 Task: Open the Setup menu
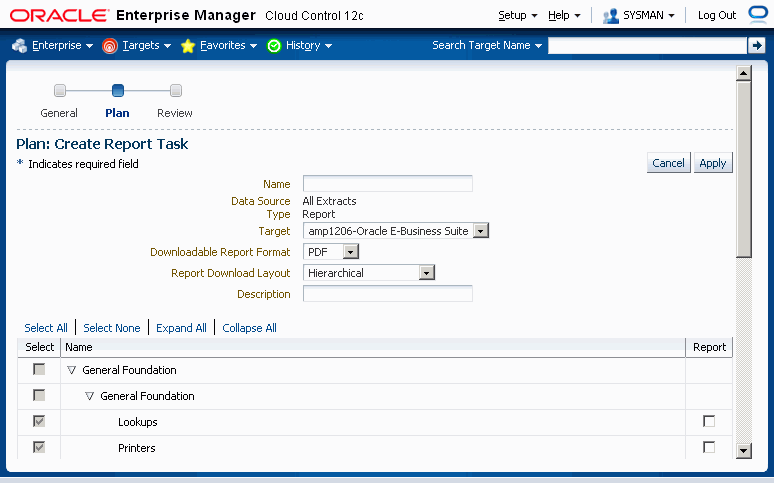(517, 15)
